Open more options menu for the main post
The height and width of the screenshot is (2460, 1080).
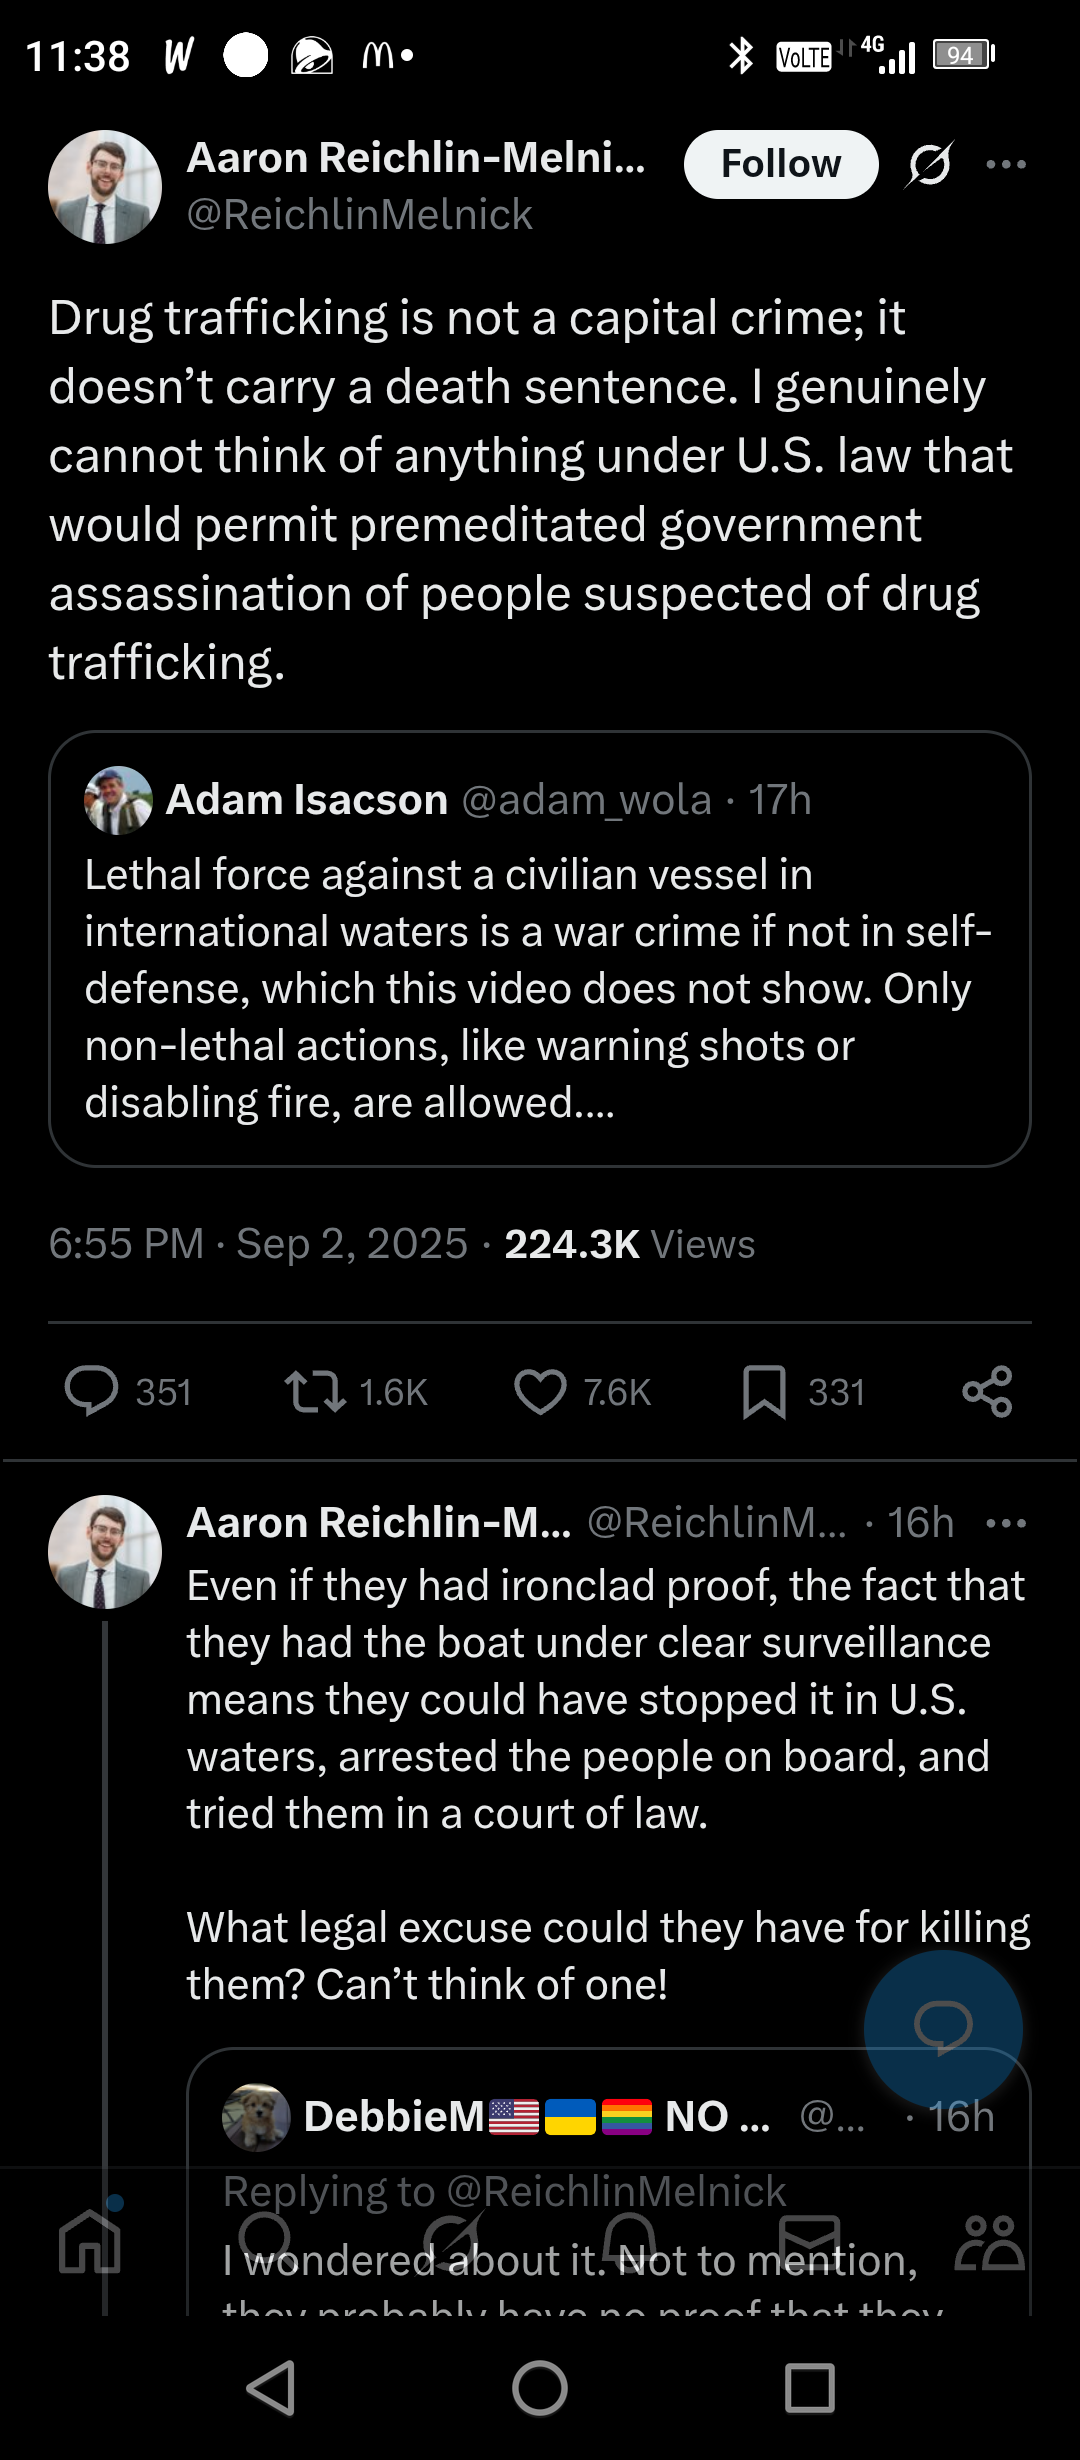pyautogui.click(x=1006, y=164)
